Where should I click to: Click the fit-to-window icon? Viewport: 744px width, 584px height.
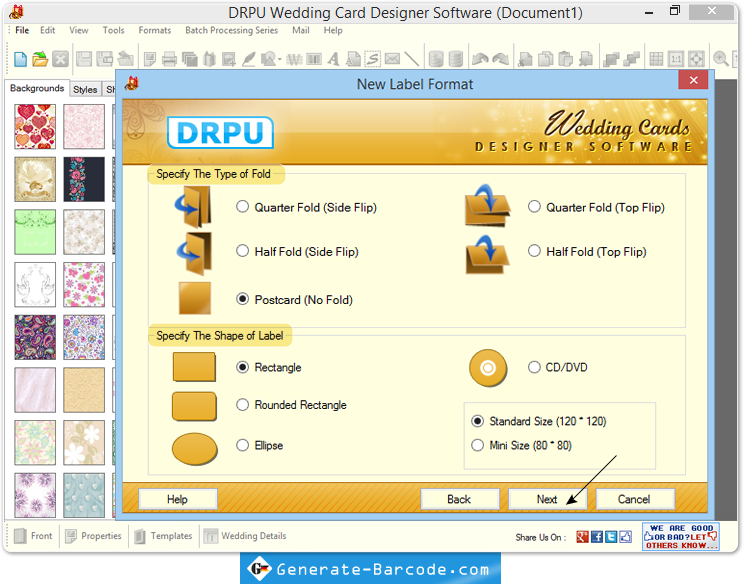[x=696, y=59]
